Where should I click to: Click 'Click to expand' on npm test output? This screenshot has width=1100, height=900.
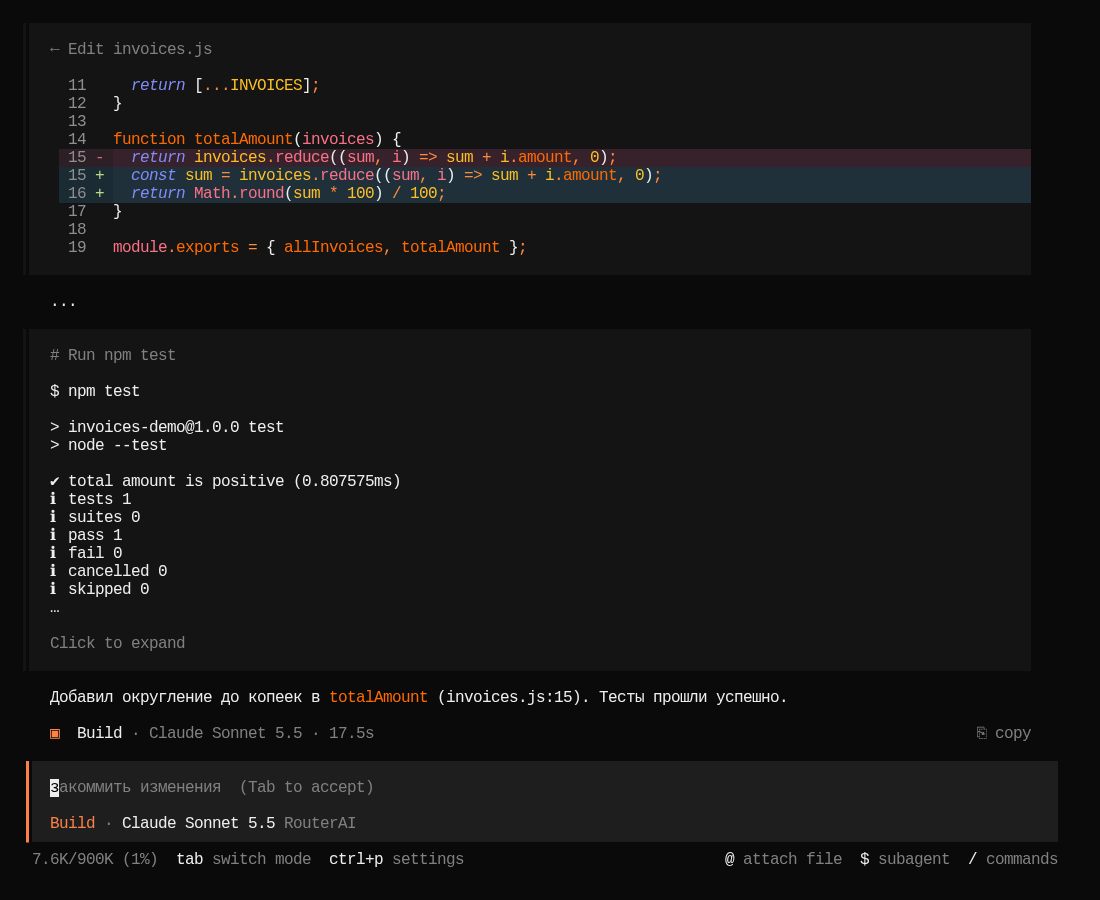coord(117,643)
